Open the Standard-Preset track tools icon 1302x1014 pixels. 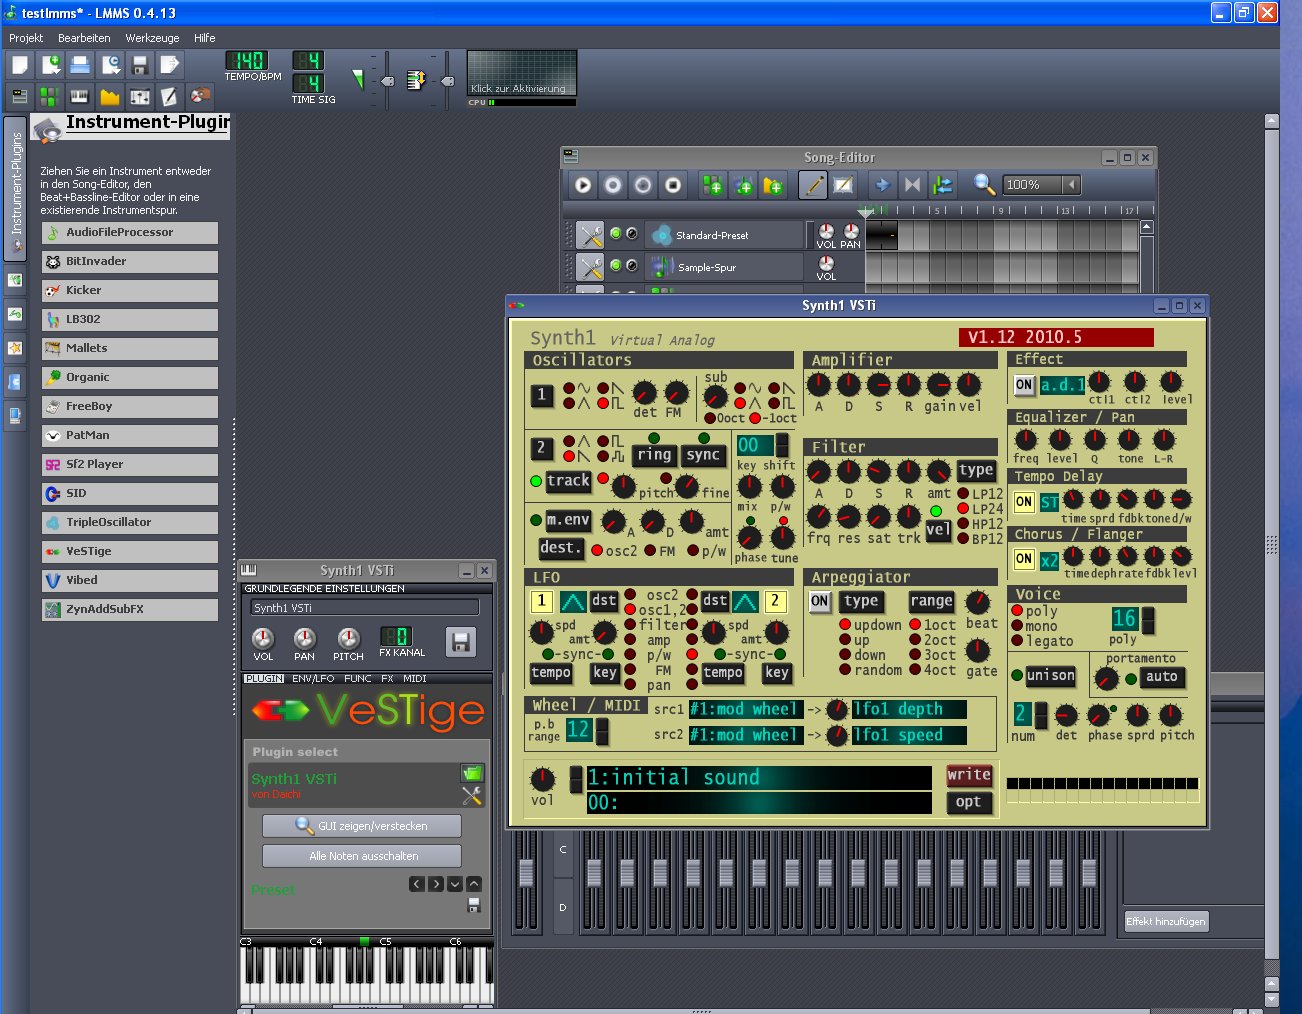coord(590,236)
